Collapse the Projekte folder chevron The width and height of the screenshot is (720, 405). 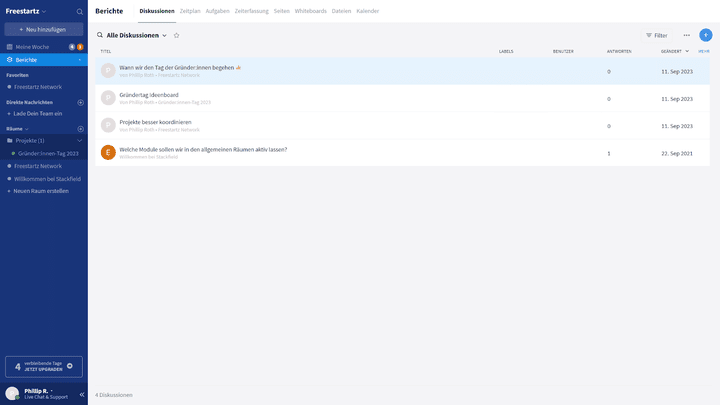click(79, 141)
